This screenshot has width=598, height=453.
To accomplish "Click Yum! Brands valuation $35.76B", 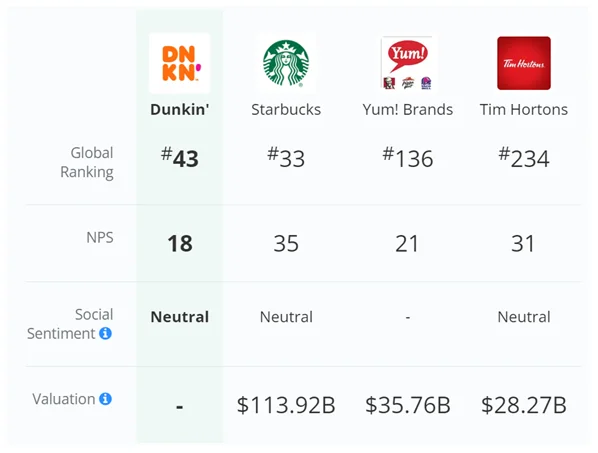I will (x=408, y=405).
